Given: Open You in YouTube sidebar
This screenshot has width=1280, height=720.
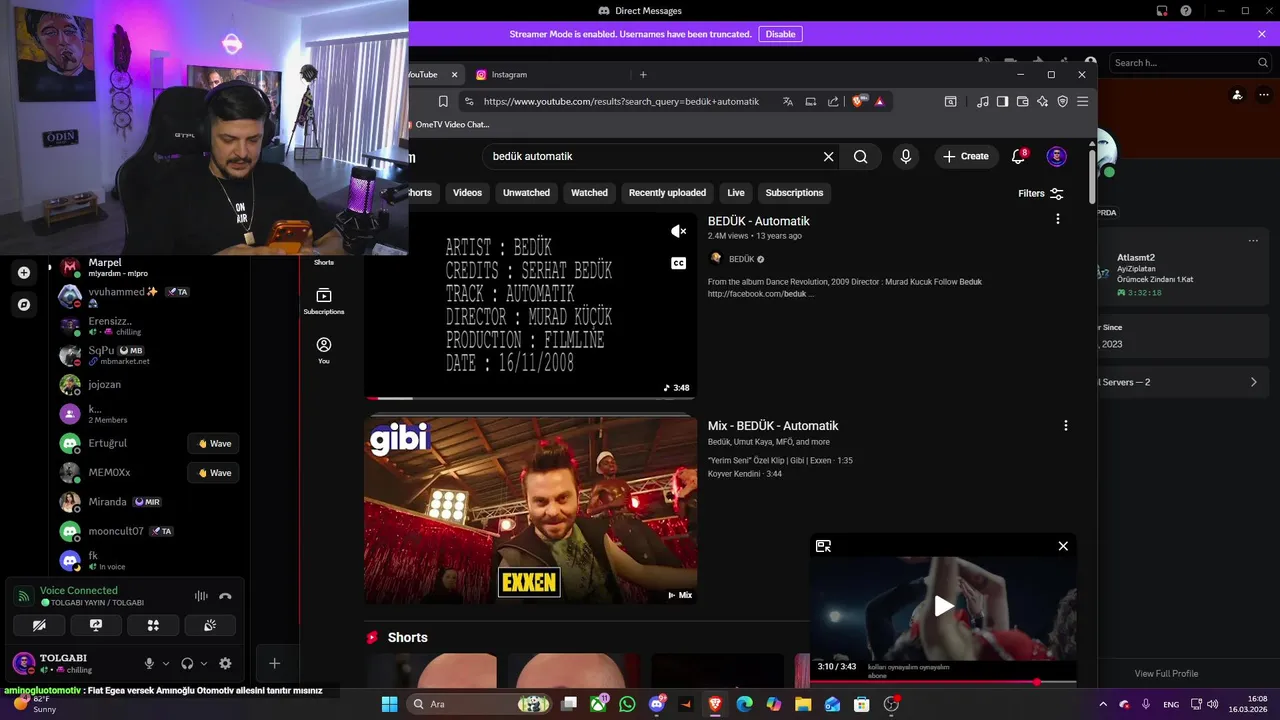Looking at the screenshot, I should coord(324,350).
